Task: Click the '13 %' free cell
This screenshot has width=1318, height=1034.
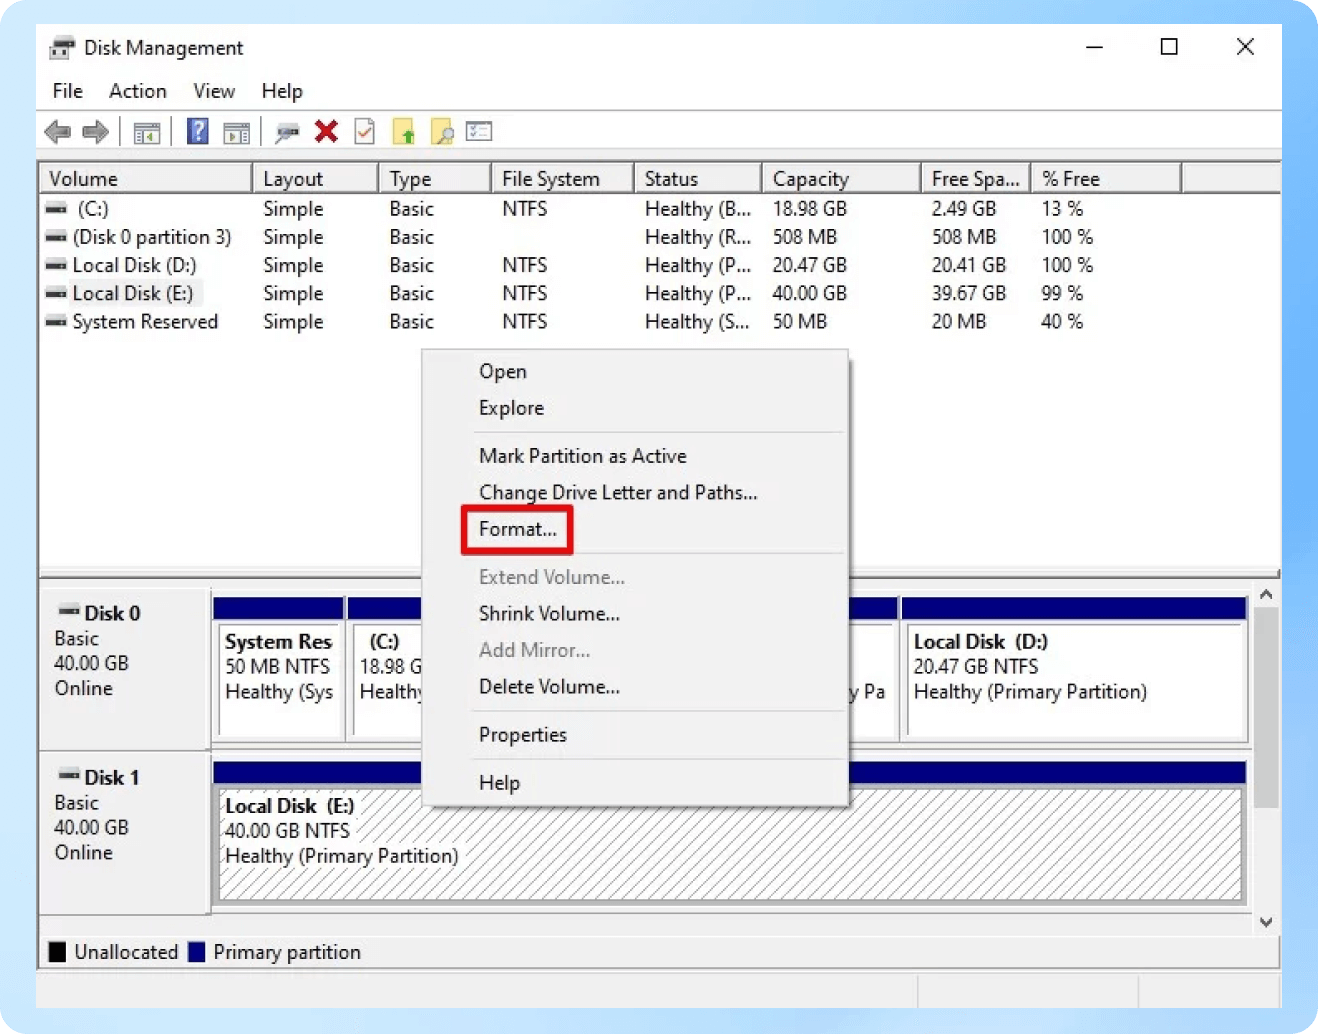Action: 1062,209
